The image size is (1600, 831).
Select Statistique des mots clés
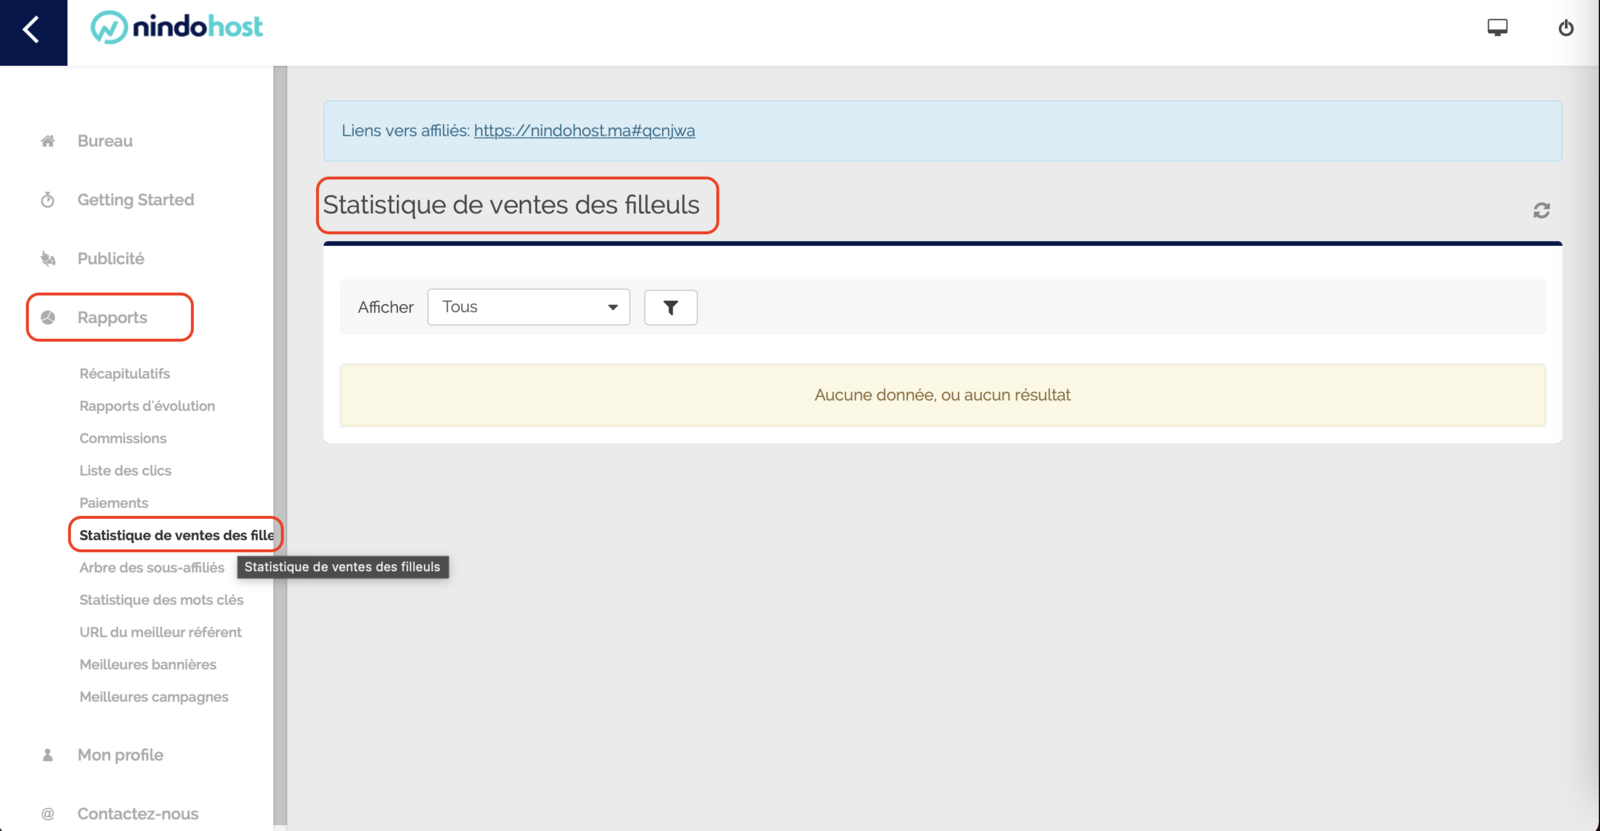pyautogui.click(x=161, y=600)
